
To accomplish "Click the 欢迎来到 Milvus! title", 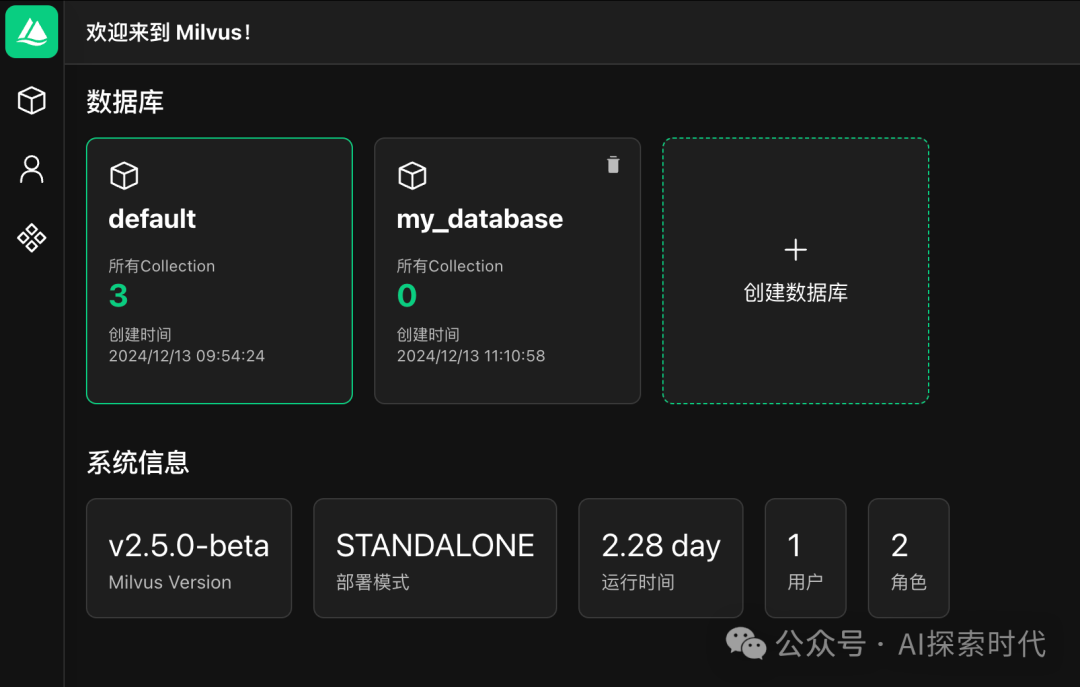I will tap(168, 32).
